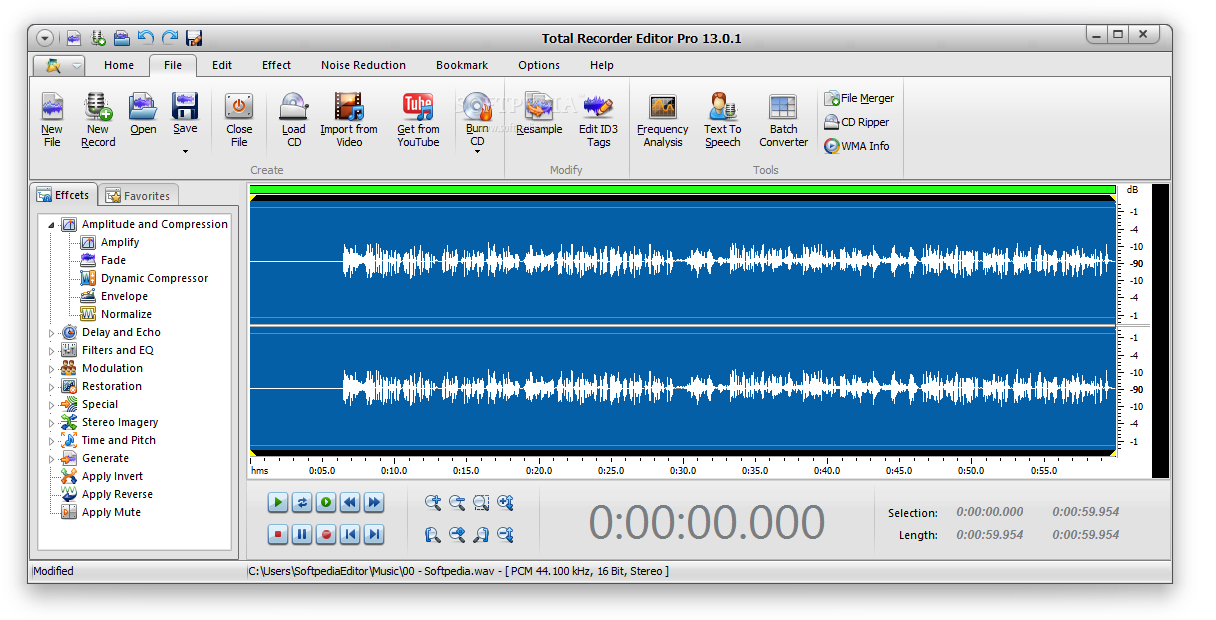Click the Skip to Start button
Viewport: 1216px width, 620px height.
pyautogui.click(x=350, y=535)
